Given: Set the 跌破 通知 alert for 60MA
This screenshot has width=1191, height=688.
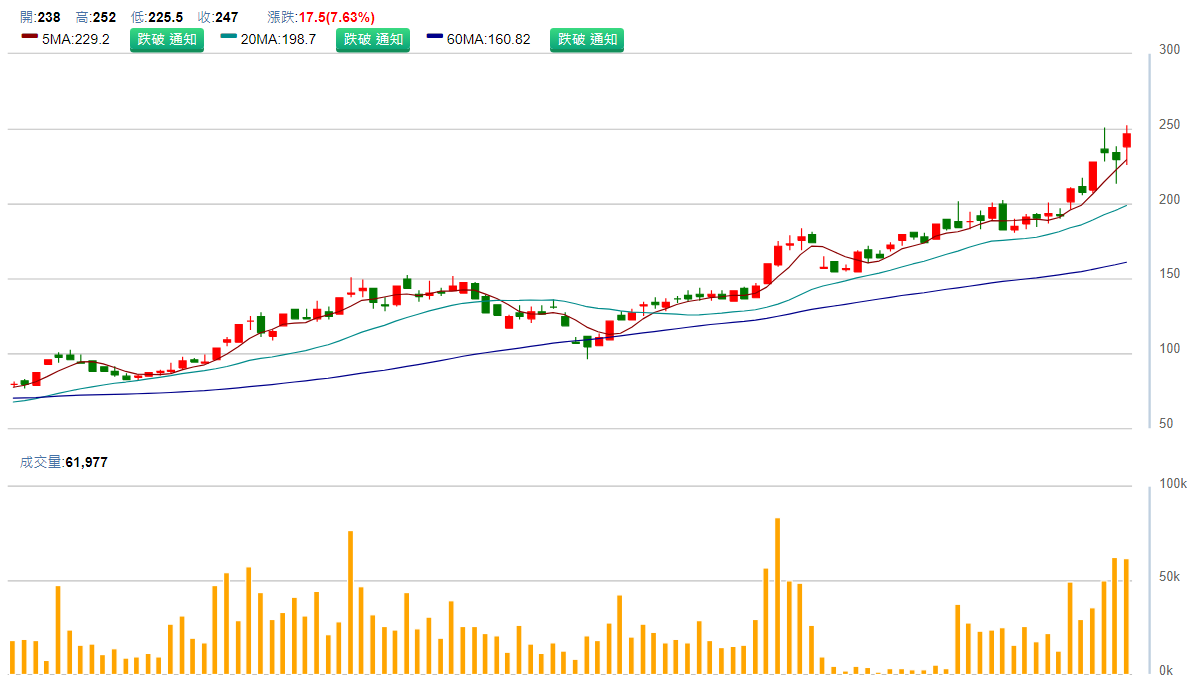Looking at the screenshot, I should pyautogui.click(x=587, y=40).
